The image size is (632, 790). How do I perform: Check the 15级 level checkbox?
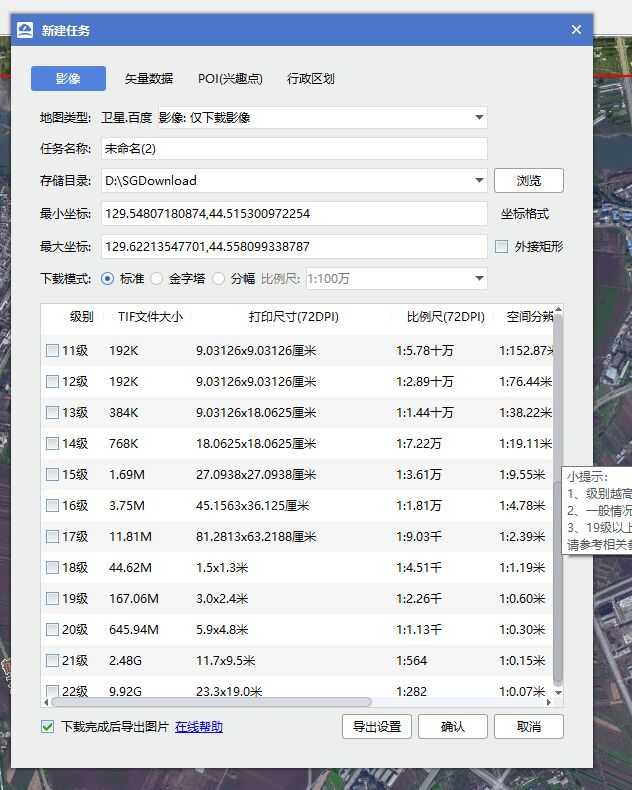point(52,475)
